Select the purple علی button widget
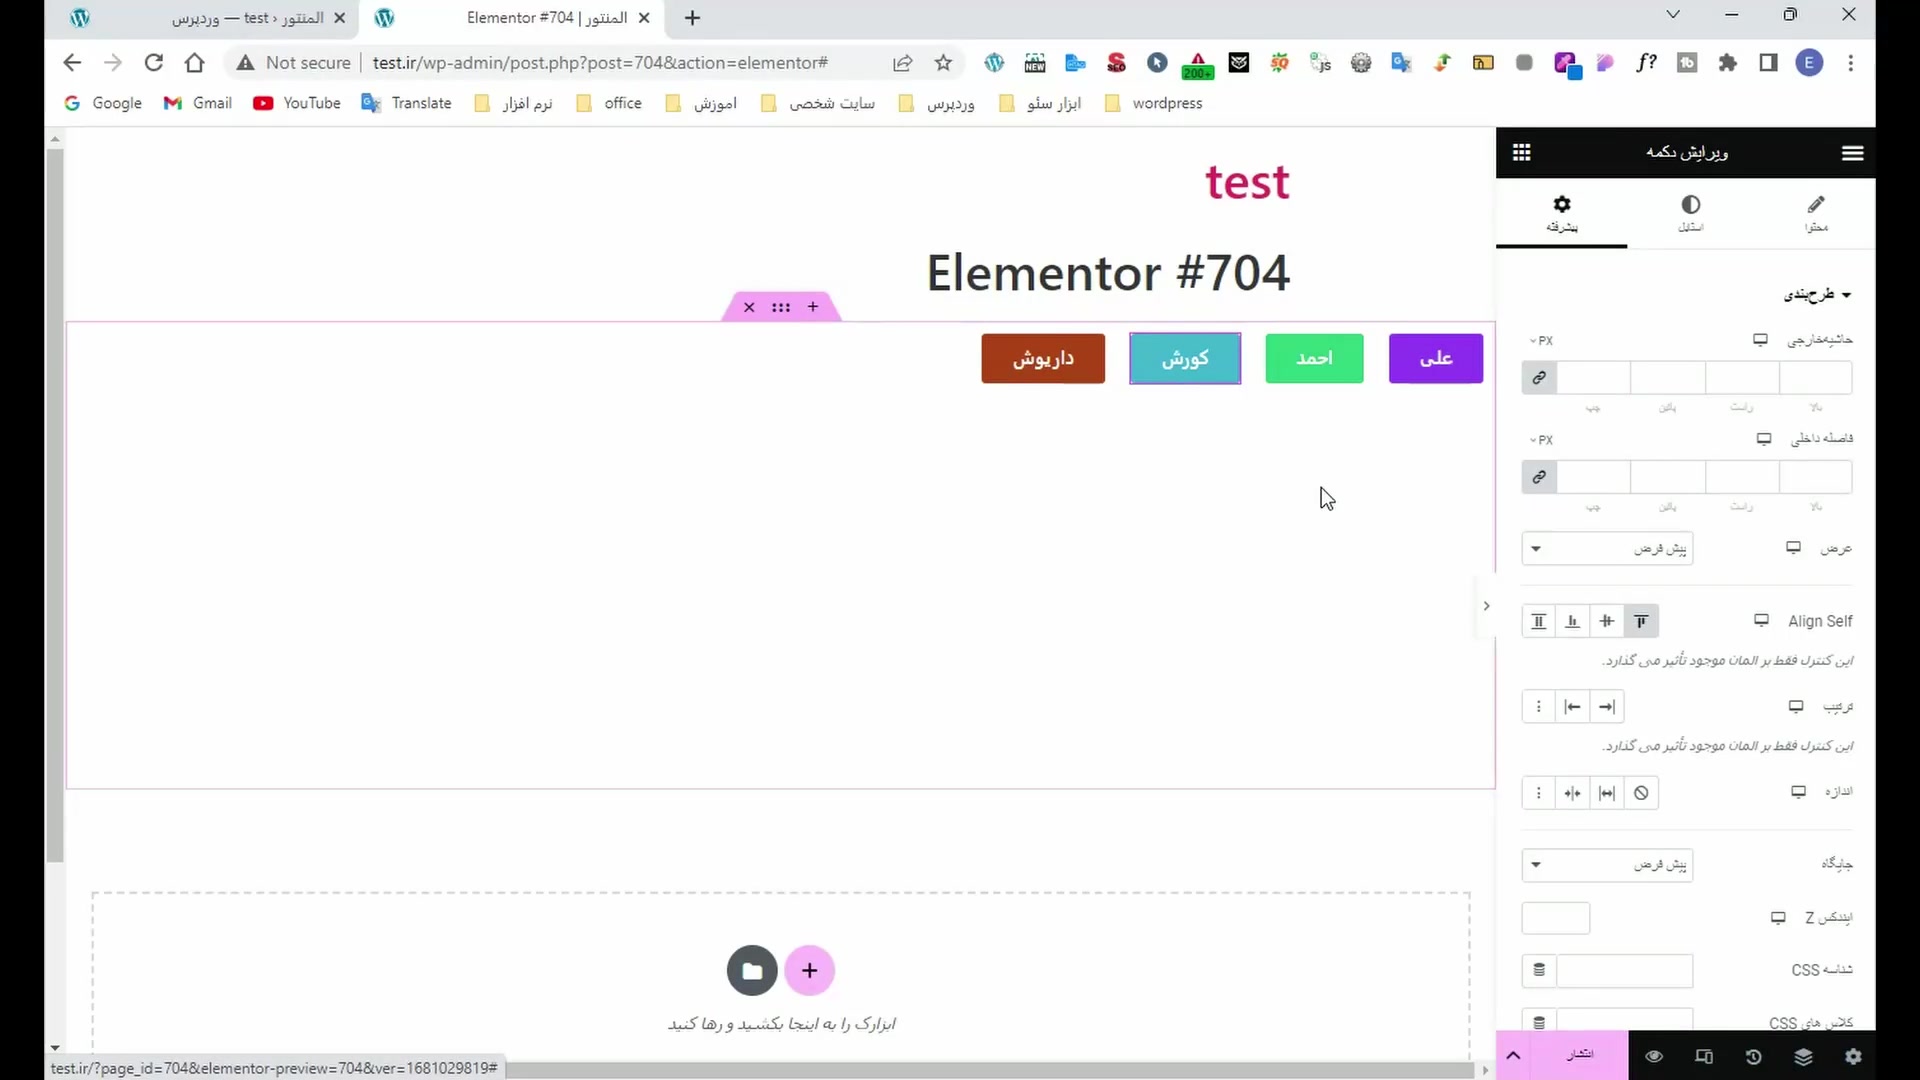The height and width of the screenshot is (1080, 1920). [x=1435, y=358]
